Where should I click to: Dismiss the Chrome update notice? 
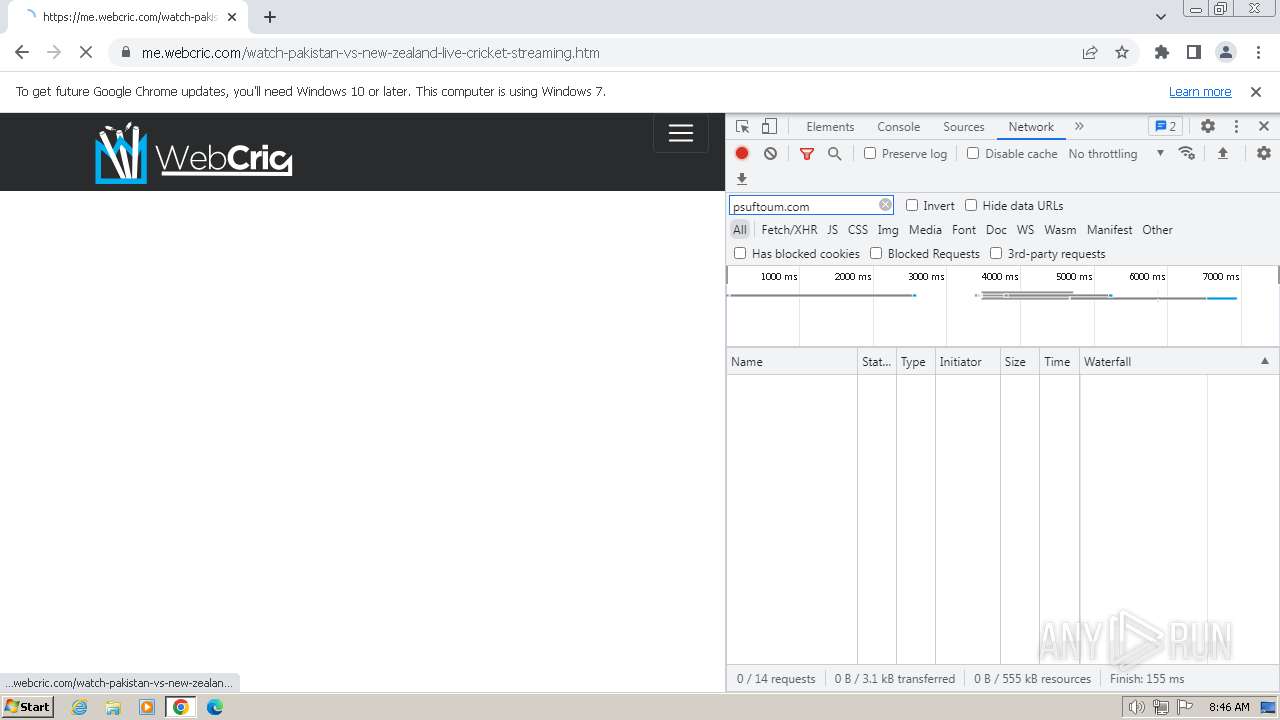(1256, 91)
